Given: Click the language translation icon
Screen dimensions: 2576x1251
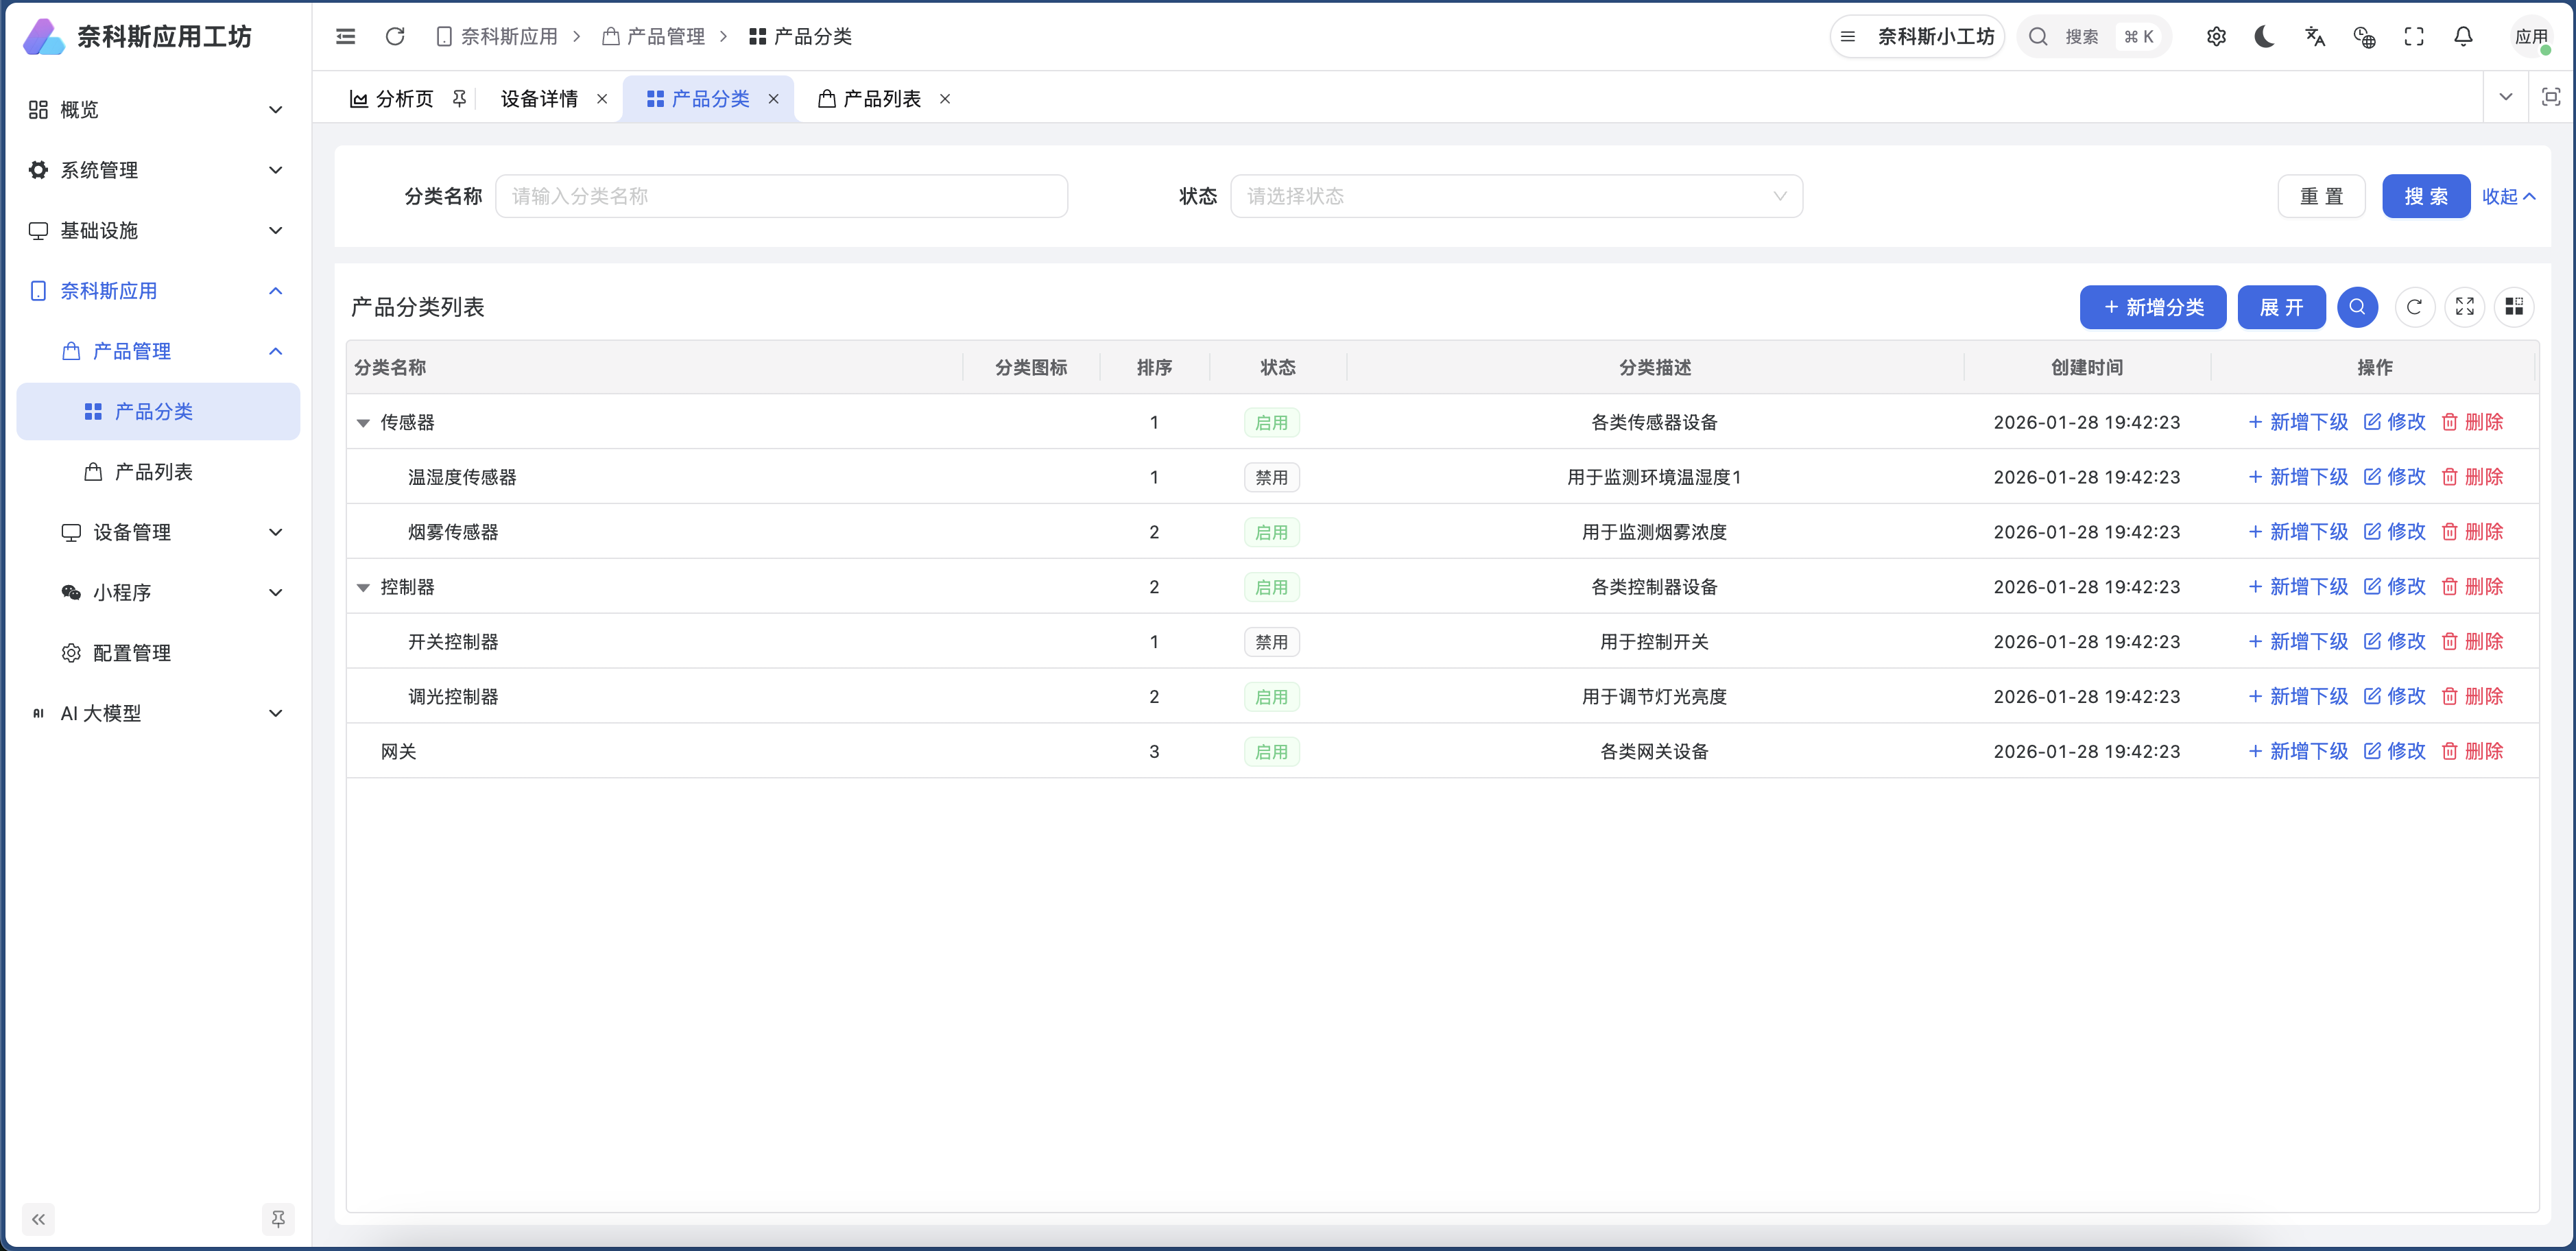Looking at the screenshot, I should pyautogui.click(x=2314, y=37).
